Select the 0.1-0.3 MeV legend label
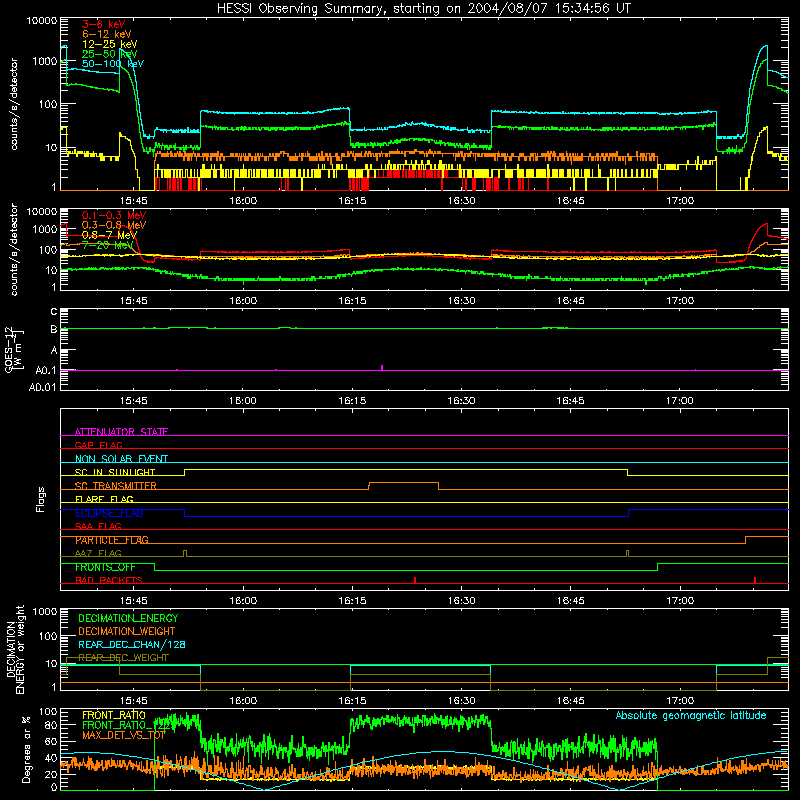The width and height of the screenshot is (800, 800). 114,215
